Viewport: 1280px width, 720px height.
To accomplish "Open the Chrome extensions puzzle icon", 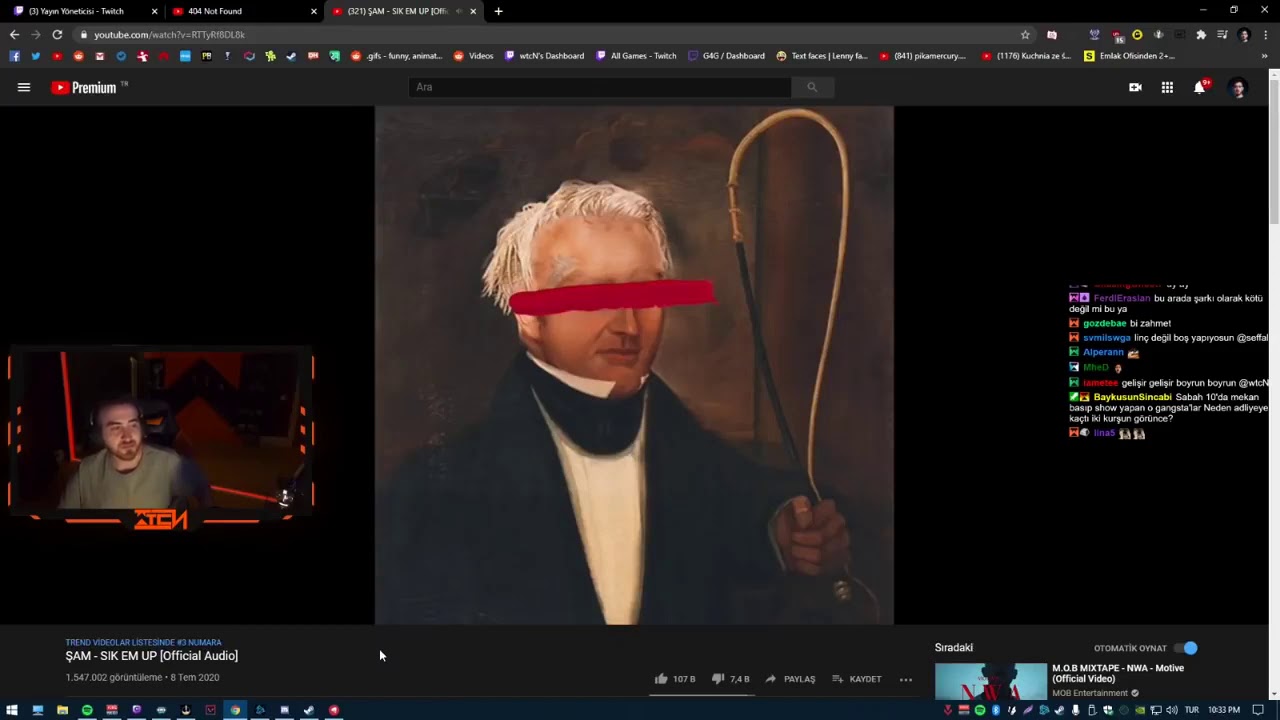I will click(x=1201, y=35).
